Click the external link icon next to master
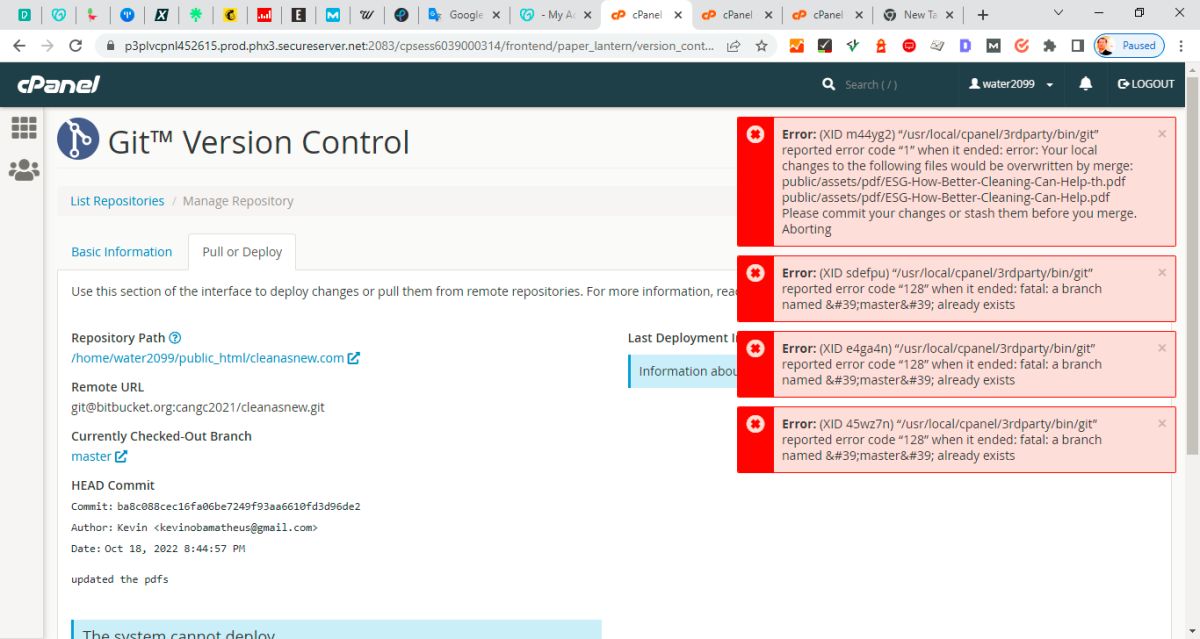The image size is (1200, 639). (x=121, y=456)
